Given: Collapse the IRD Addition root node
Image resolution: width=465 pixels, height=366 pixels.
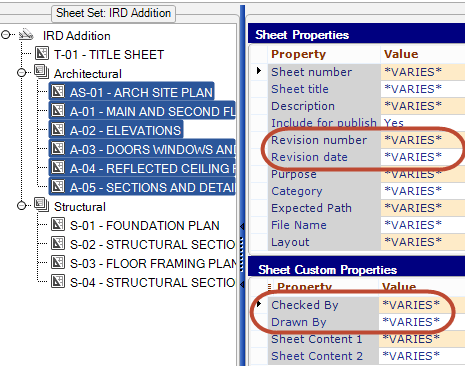Looking at the screenshot, I should click(x=6, y=35).
